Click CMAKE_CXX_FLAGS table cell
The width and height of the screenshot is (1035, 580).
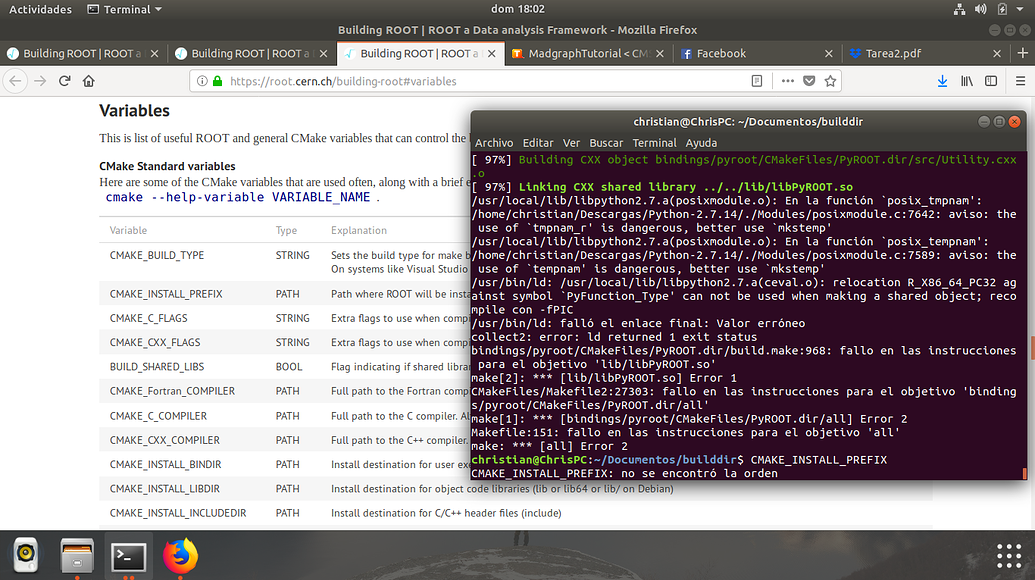pos(154,342)
